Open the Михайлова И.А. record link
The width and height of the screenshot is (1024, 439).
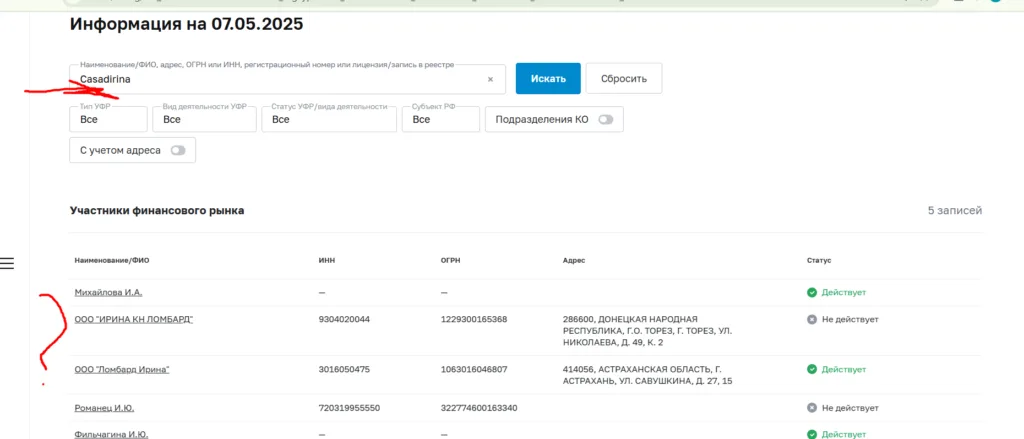[108, 292]
